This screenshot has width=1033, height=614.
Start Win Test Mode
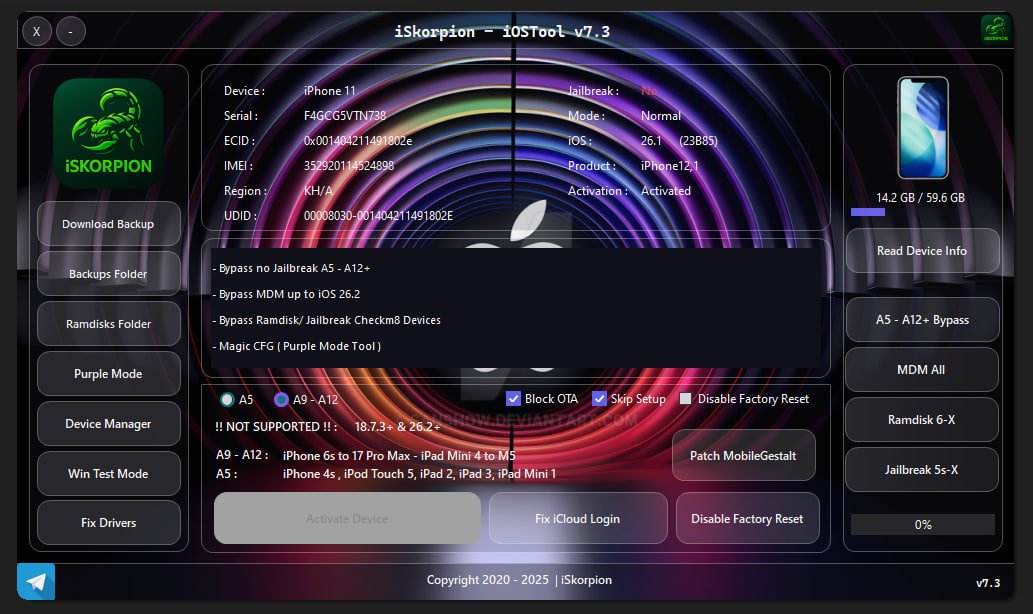click(109, 474)
